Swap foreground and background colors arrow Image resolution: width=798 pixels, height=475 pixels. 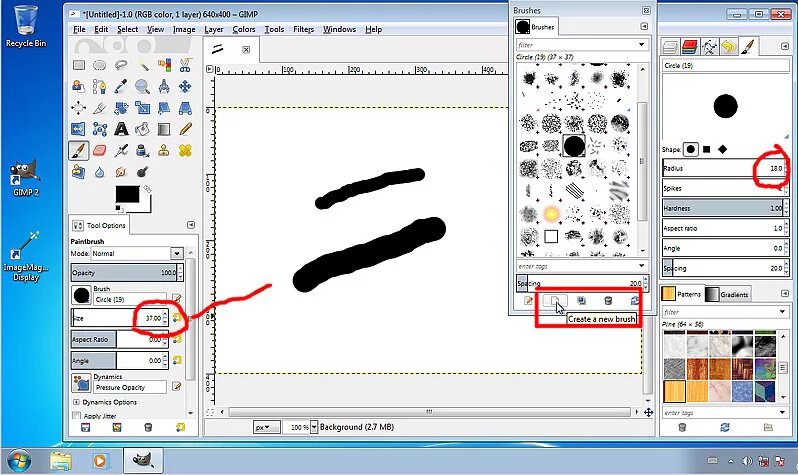click(148, 189)
